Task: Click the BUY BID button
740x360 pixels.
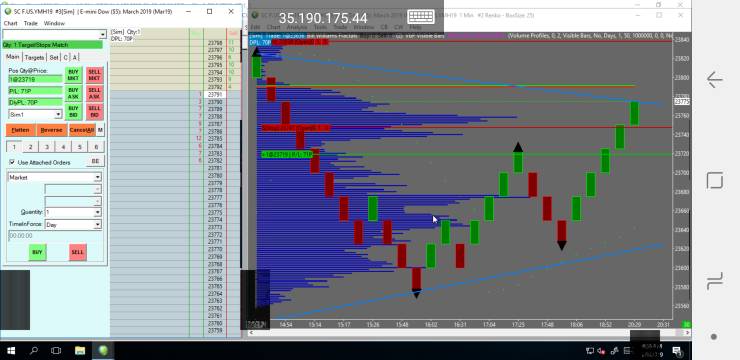Action: click(x=73, y=112)
